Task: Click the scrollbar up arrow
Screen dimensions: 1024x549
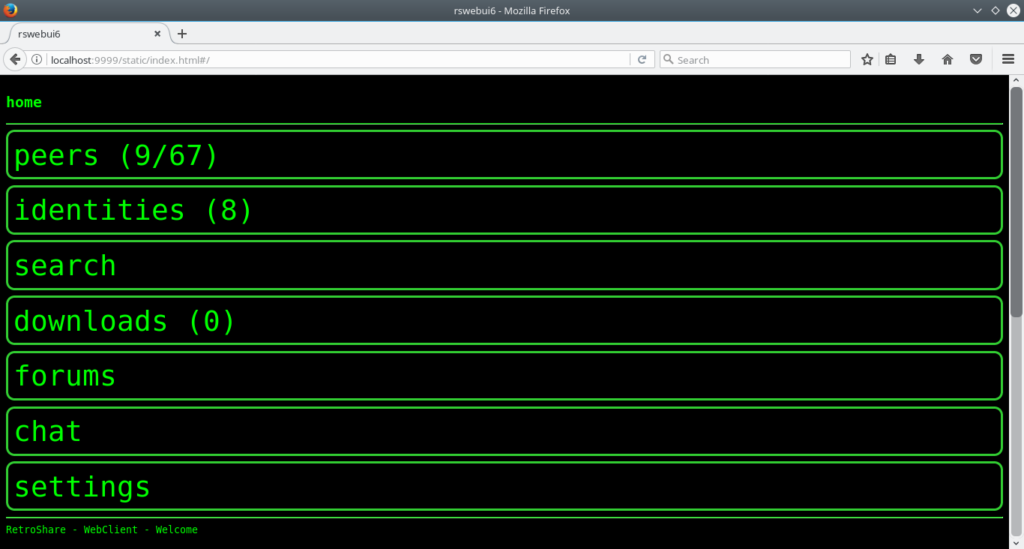Action: (1016, 80)
